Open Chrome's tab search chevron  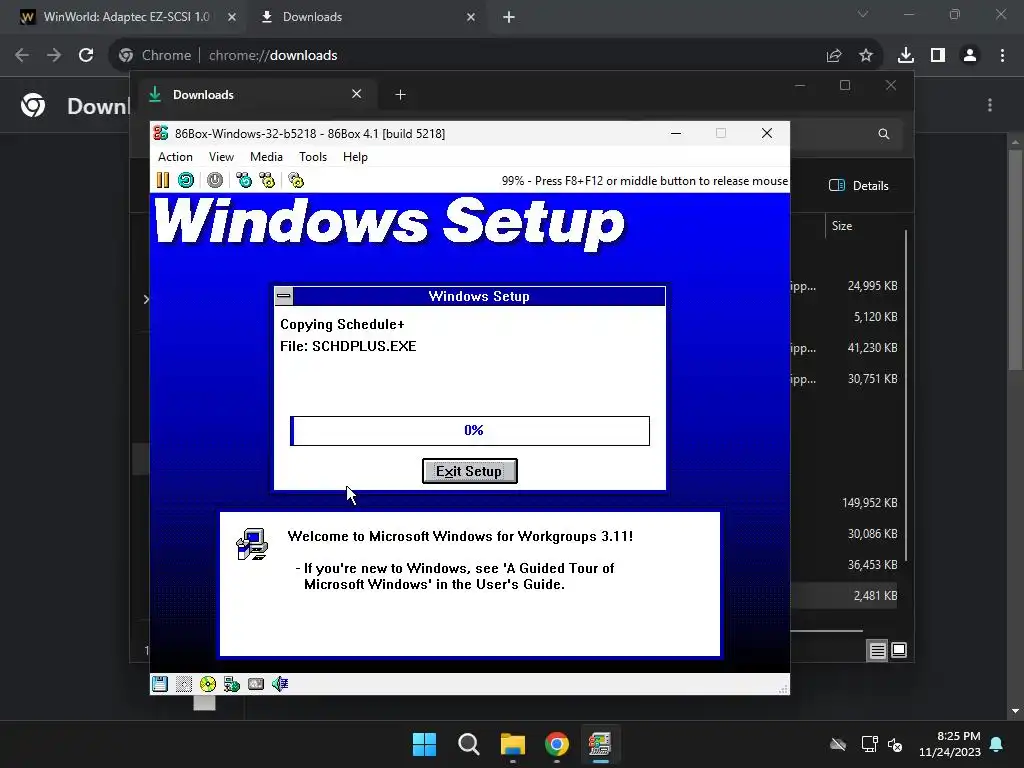pyautogui.click(x=863, y=14)
